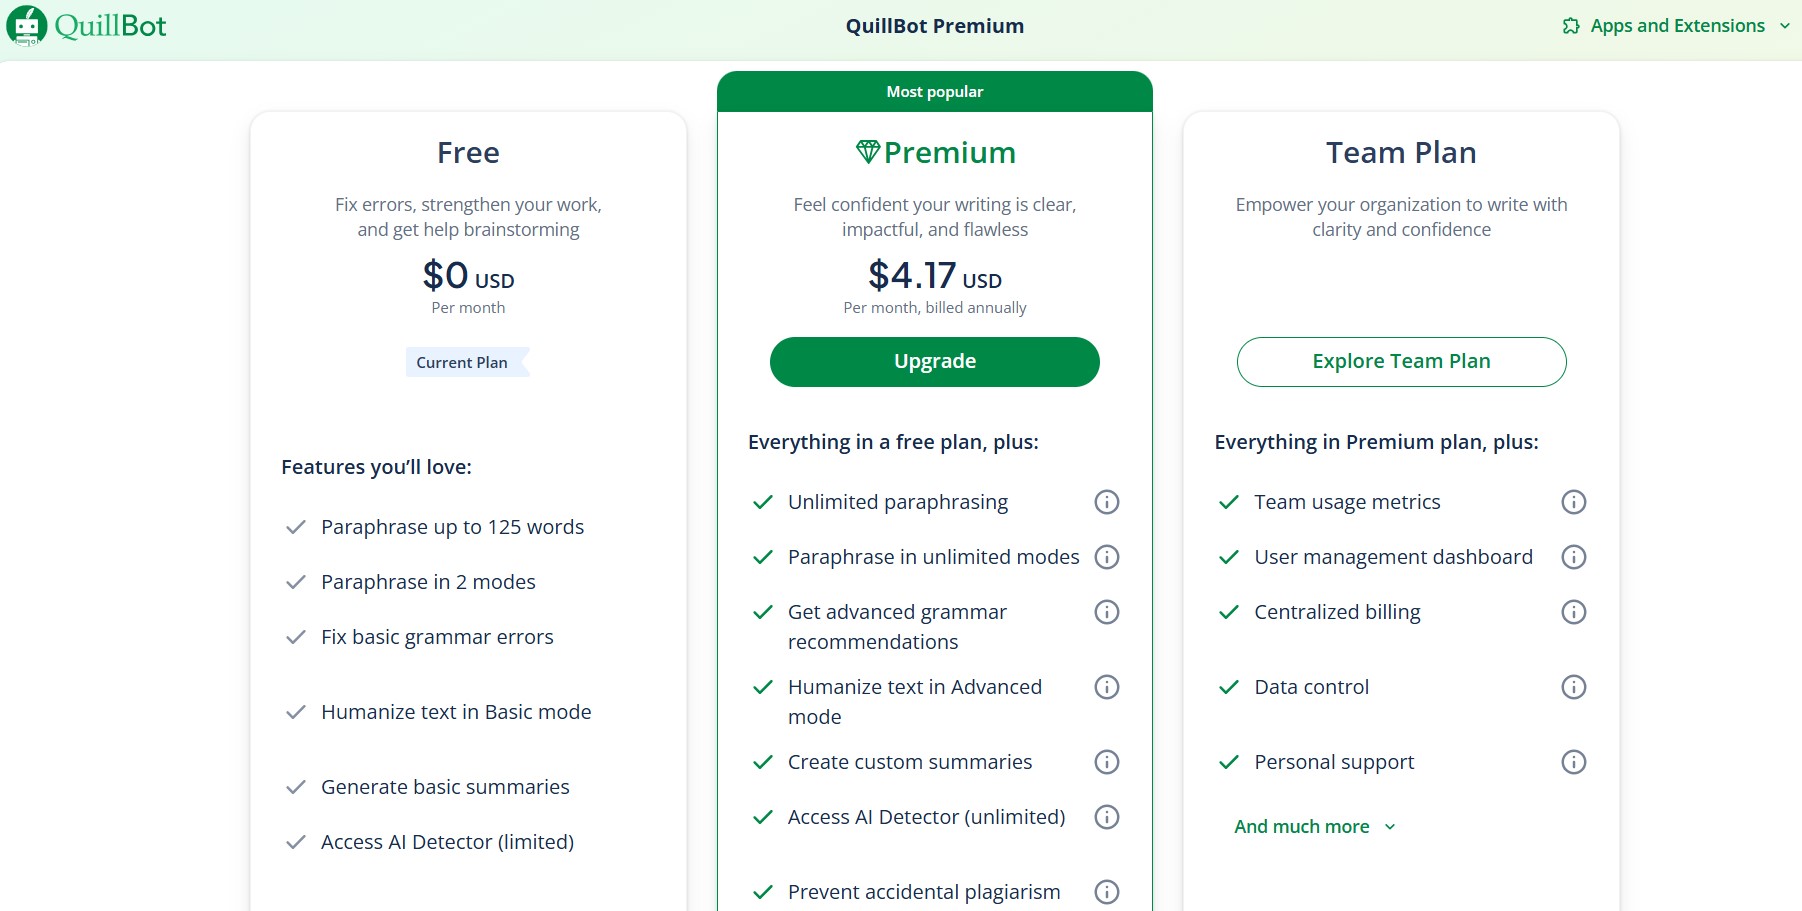Open the Apps and Extensions menu
Screen dimensions: 1802x911
click(1677, 26)
